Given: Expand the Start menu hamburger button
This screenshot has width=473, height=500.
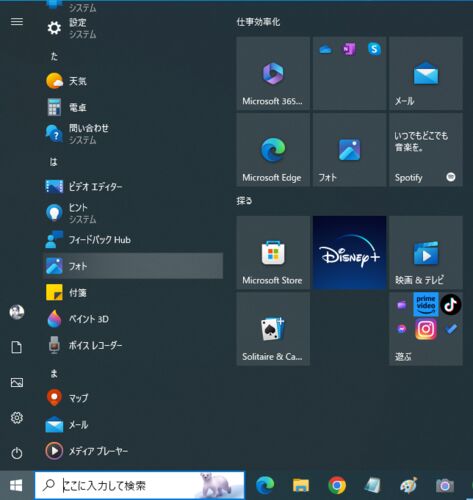Looking at the screenshot, I should [x=17, y=22].
